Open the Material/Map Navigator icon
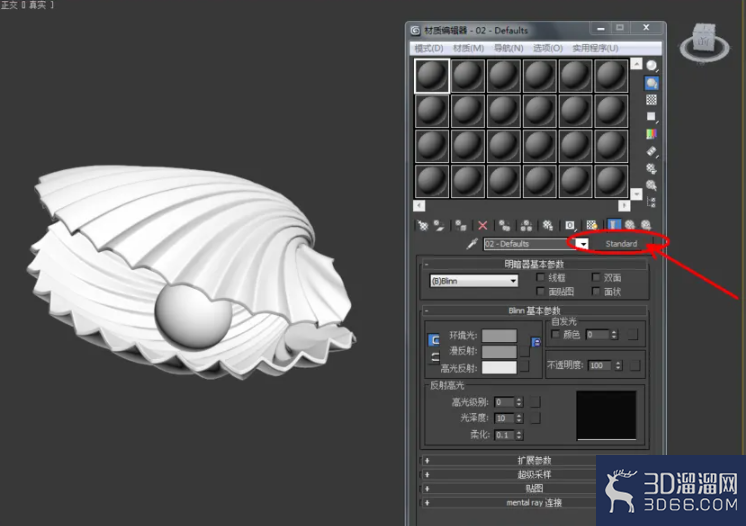The height and width of the screenshot is (526, 746). [x=651, y=202]
